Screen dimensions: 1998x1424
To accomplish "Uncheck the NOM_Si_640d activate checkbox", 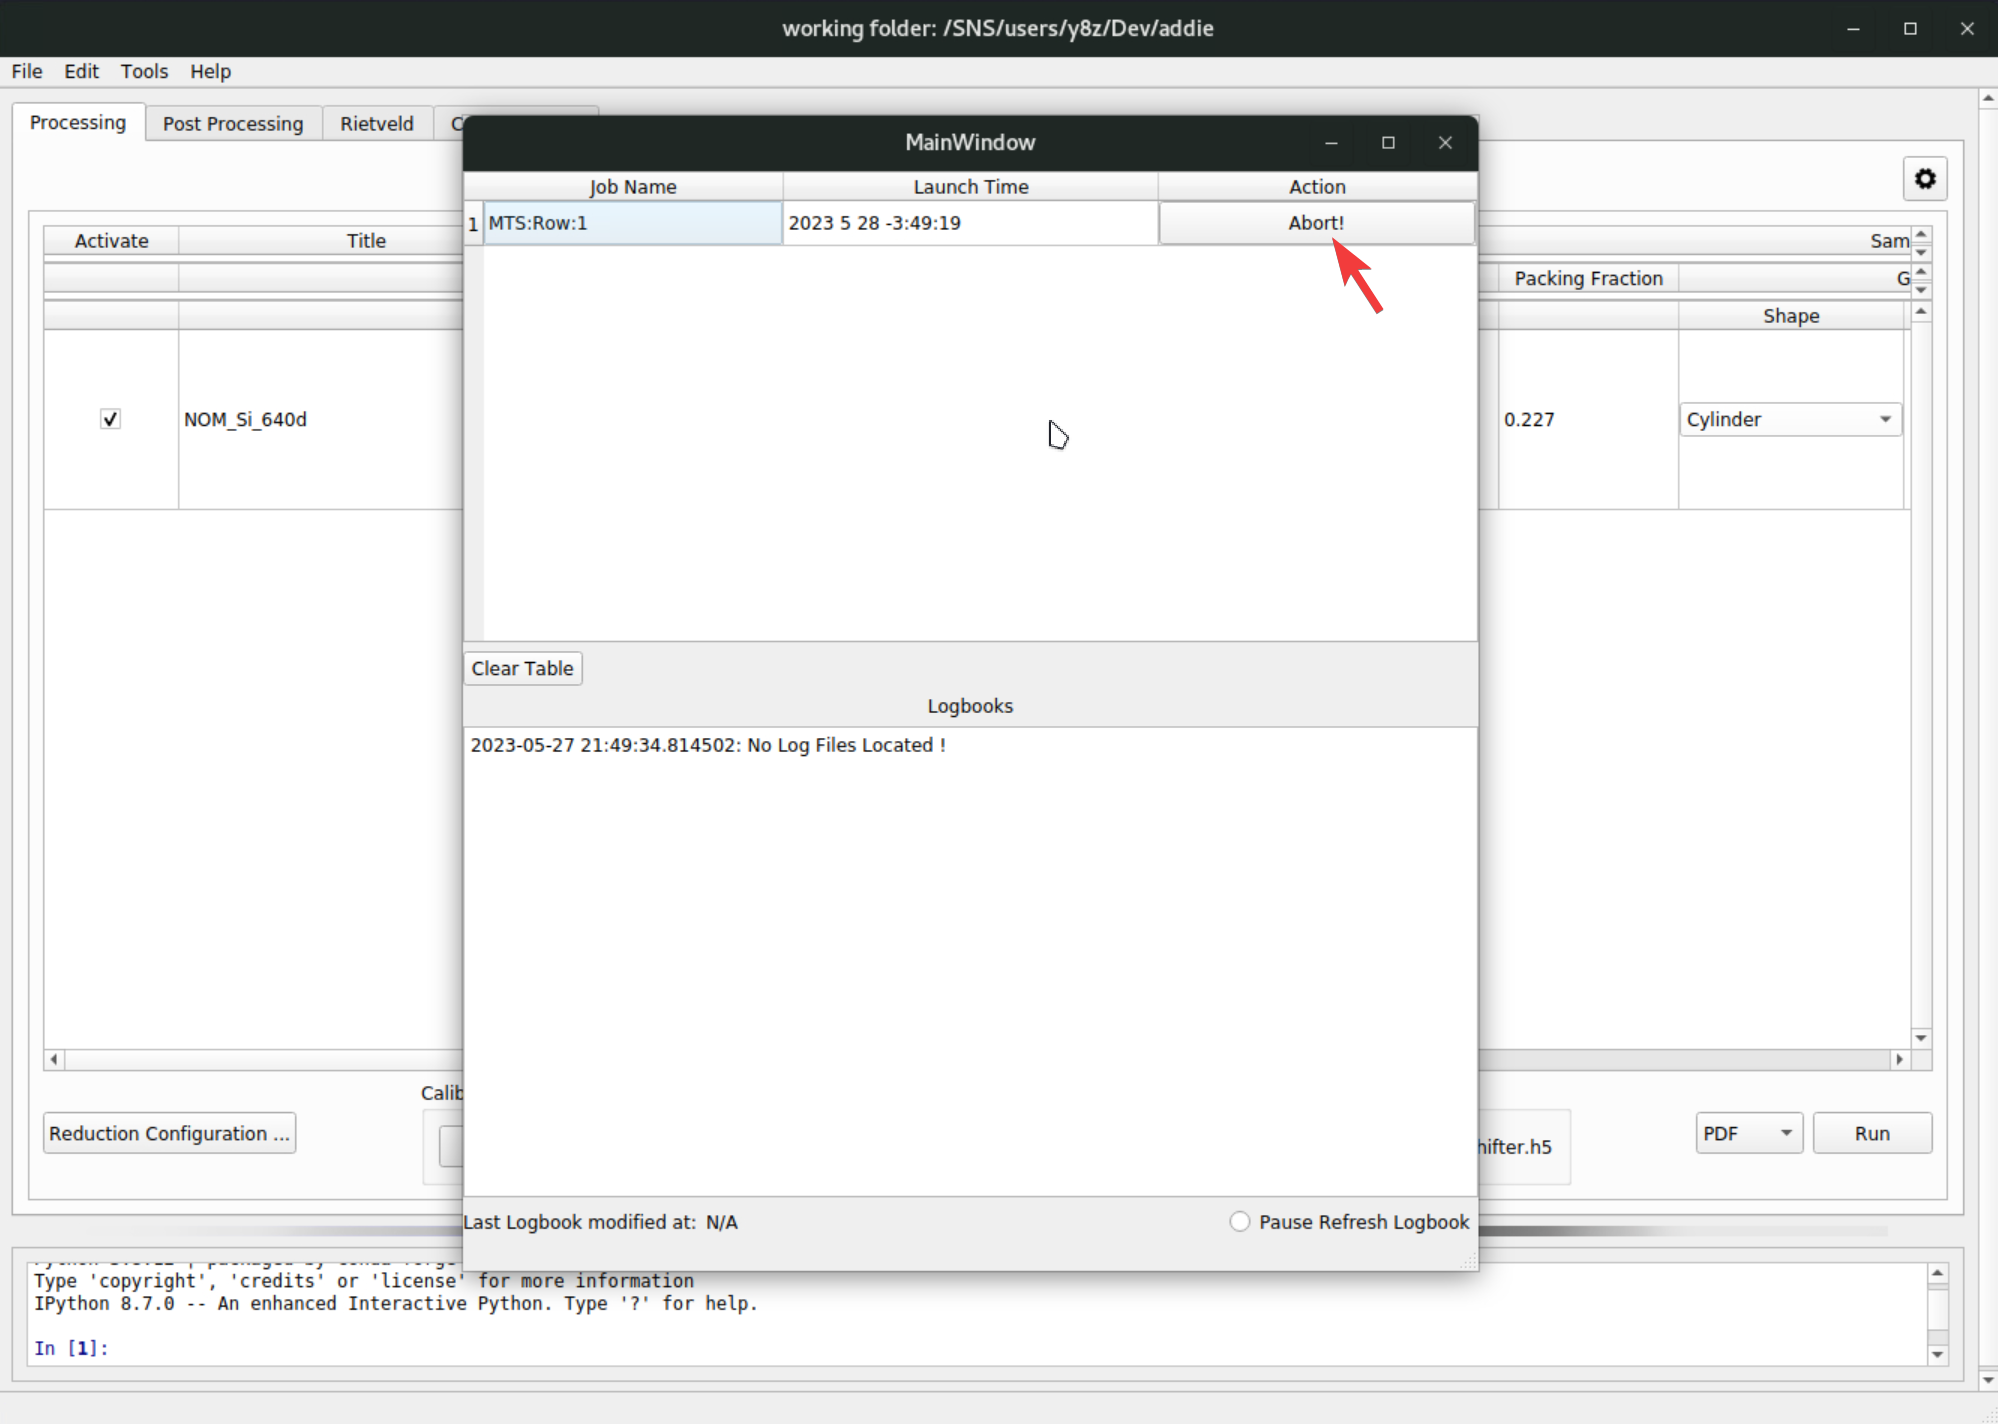I will 111,419.
